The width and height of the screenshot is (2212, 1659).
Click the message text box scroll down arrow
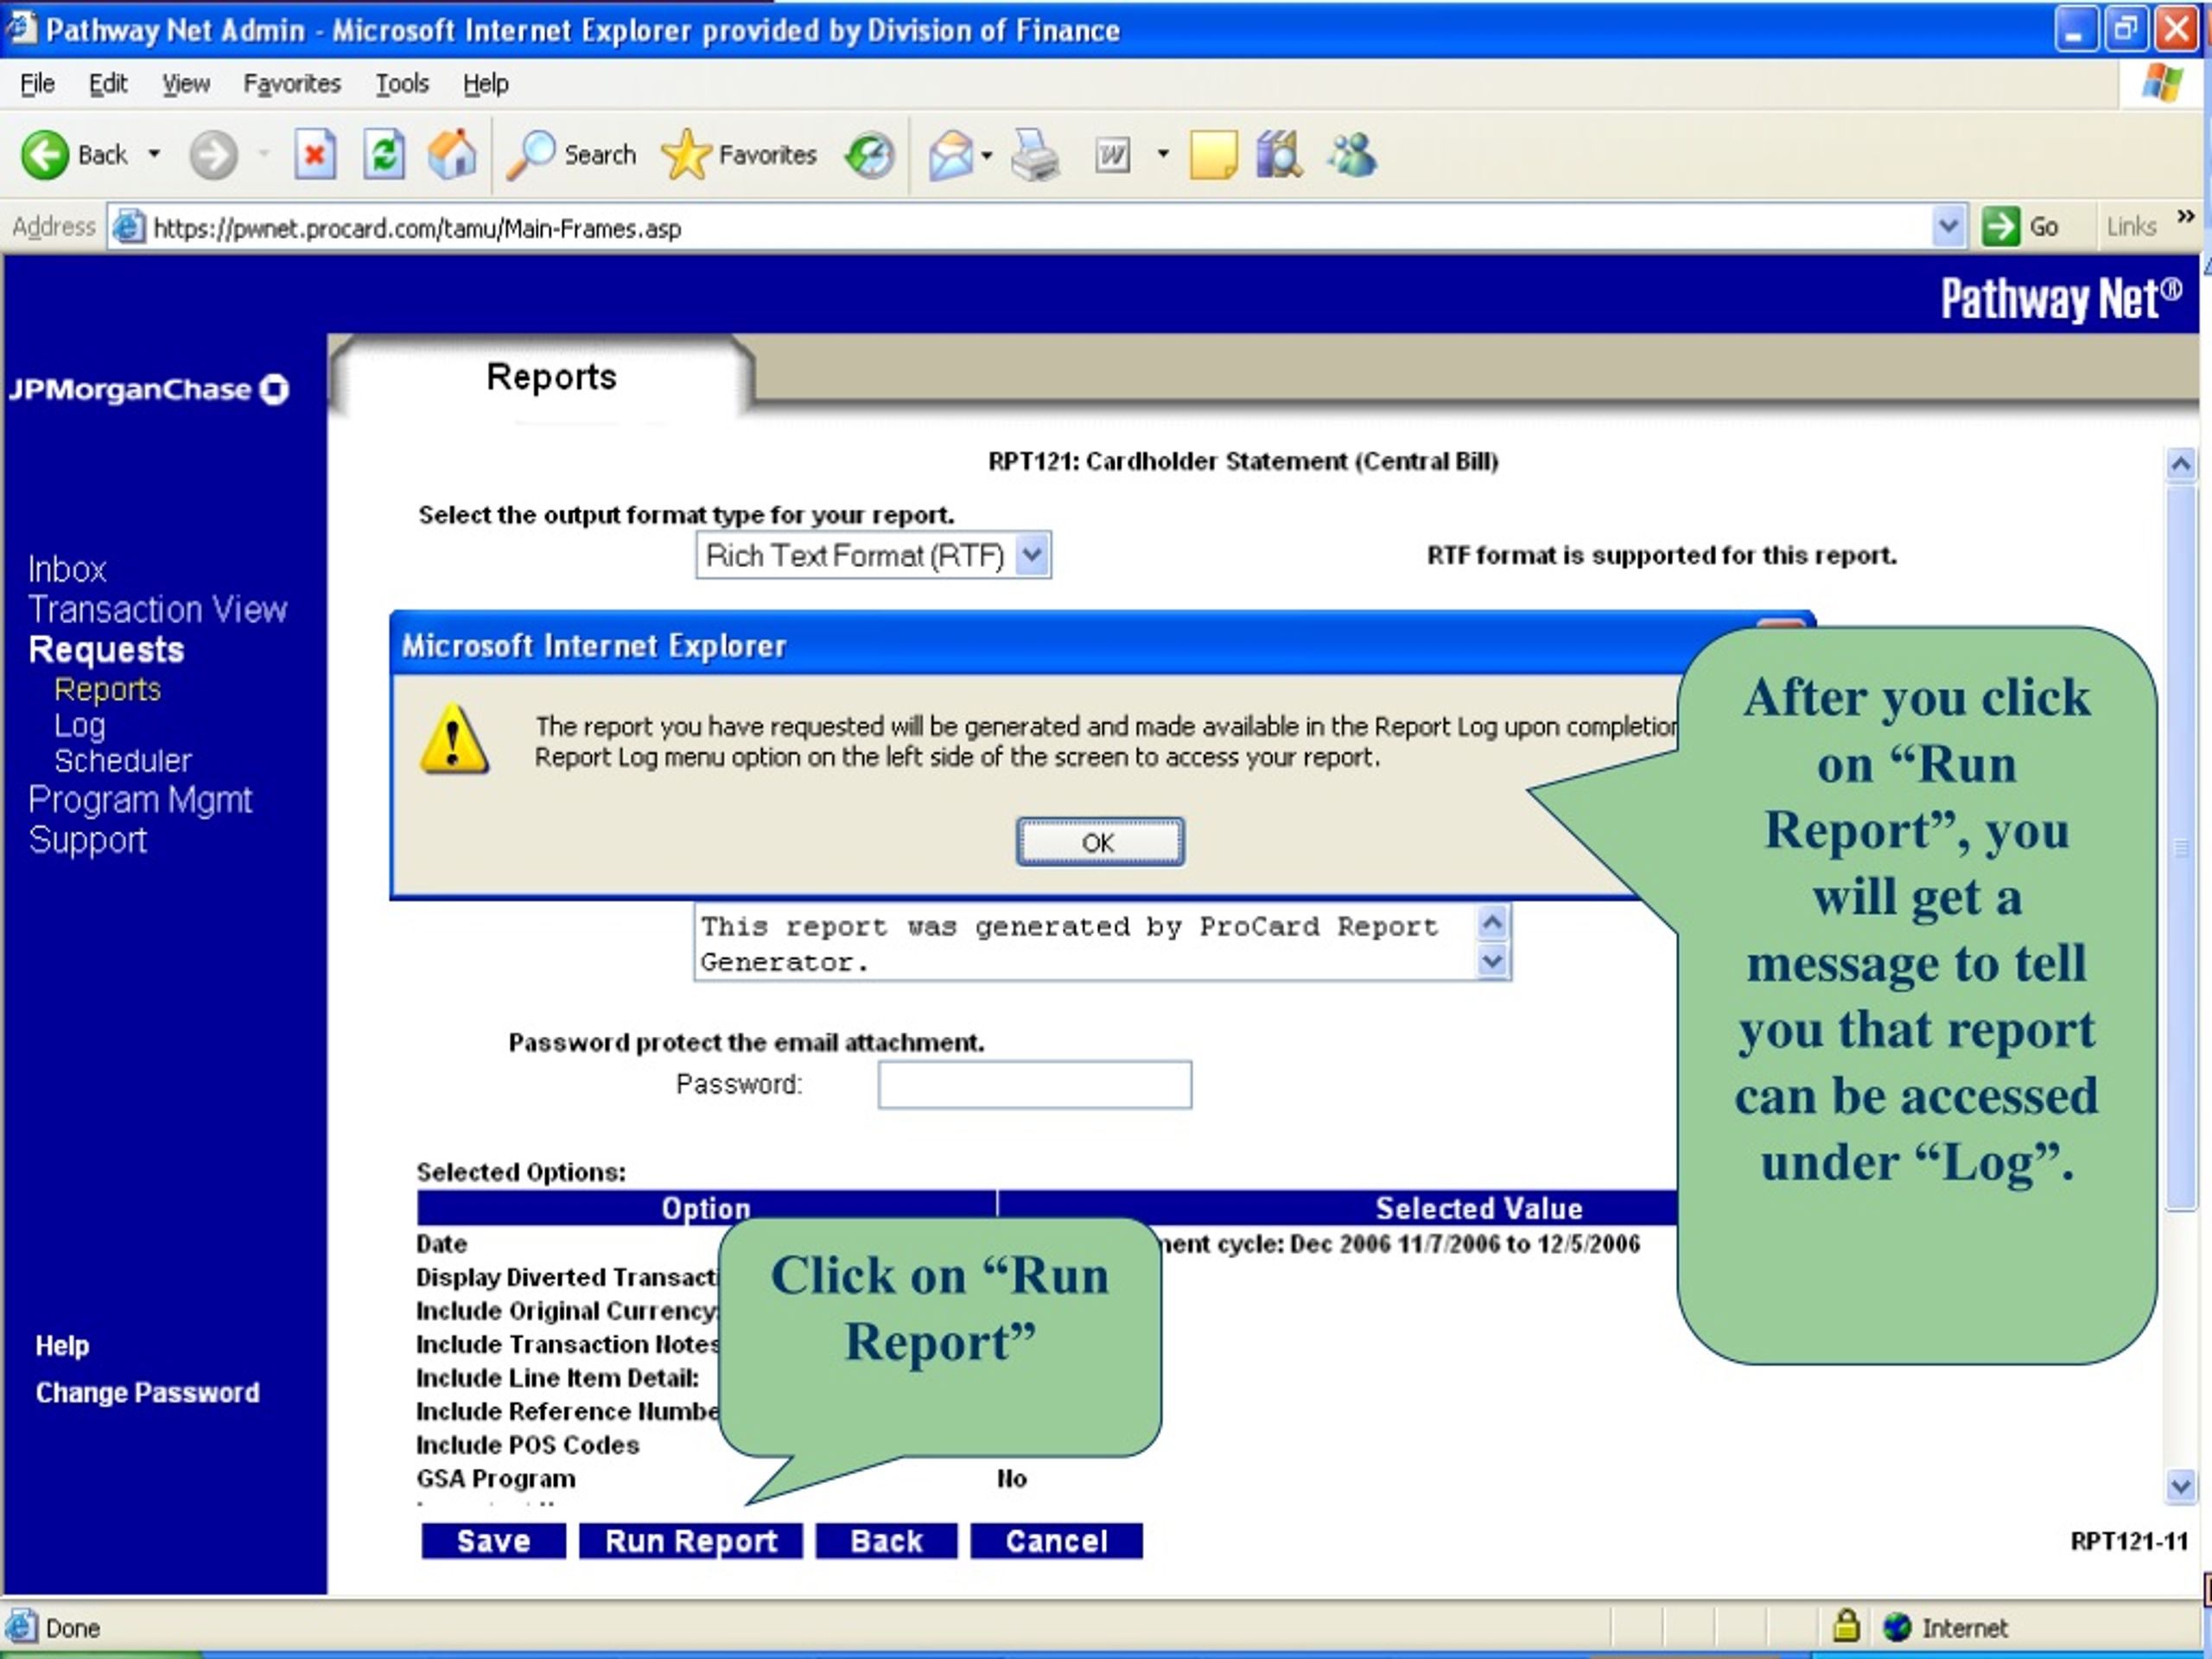click(x=1492, y=961)
